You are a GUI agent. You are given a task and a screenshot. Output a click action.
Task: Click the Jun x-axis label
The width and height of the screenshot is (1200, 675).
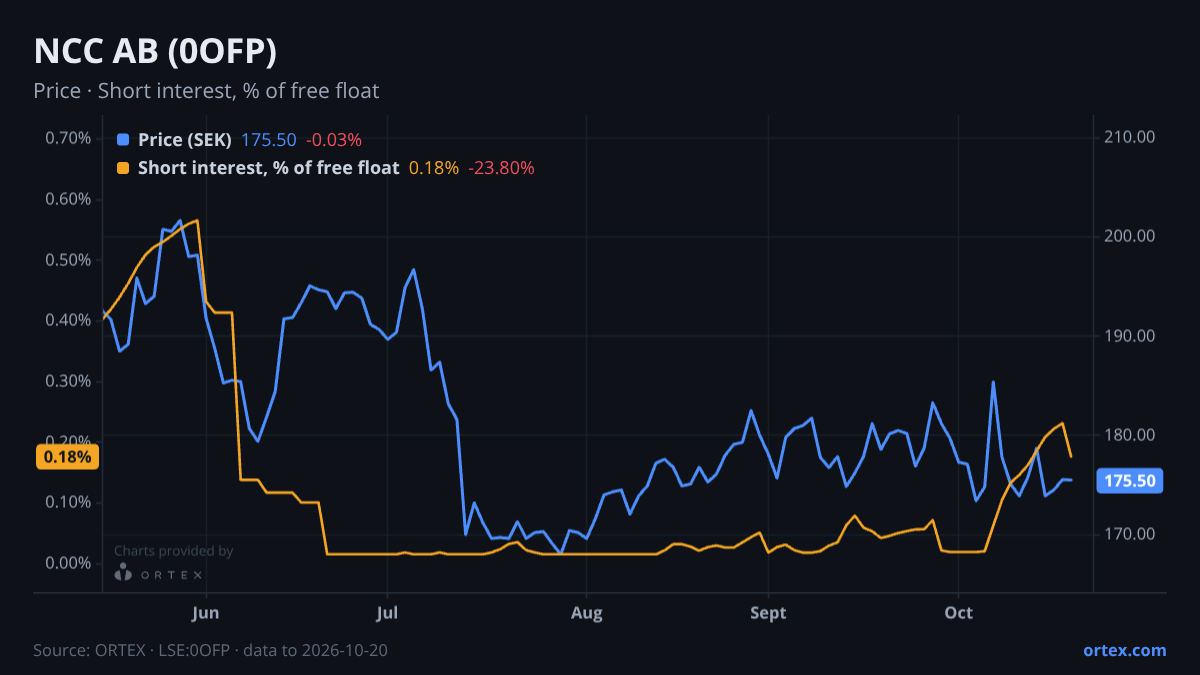(x=205, y=613)
